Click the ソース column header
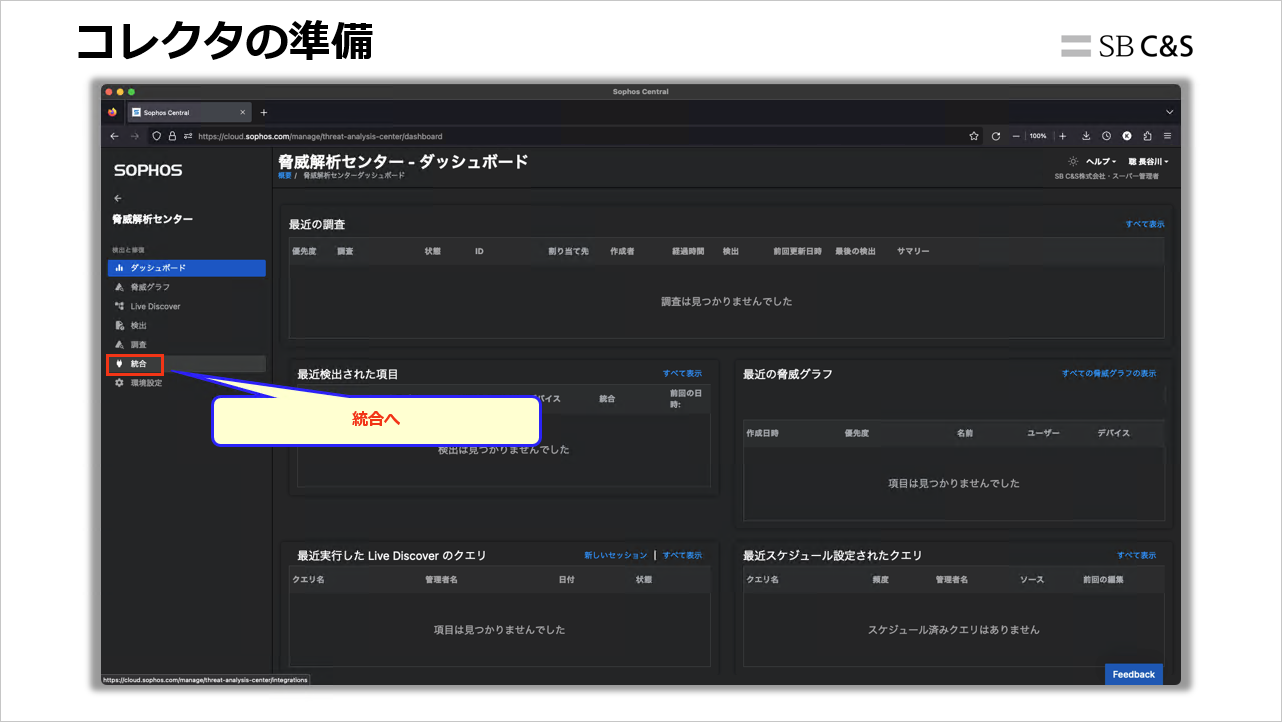 click(x=1032, y=579)
